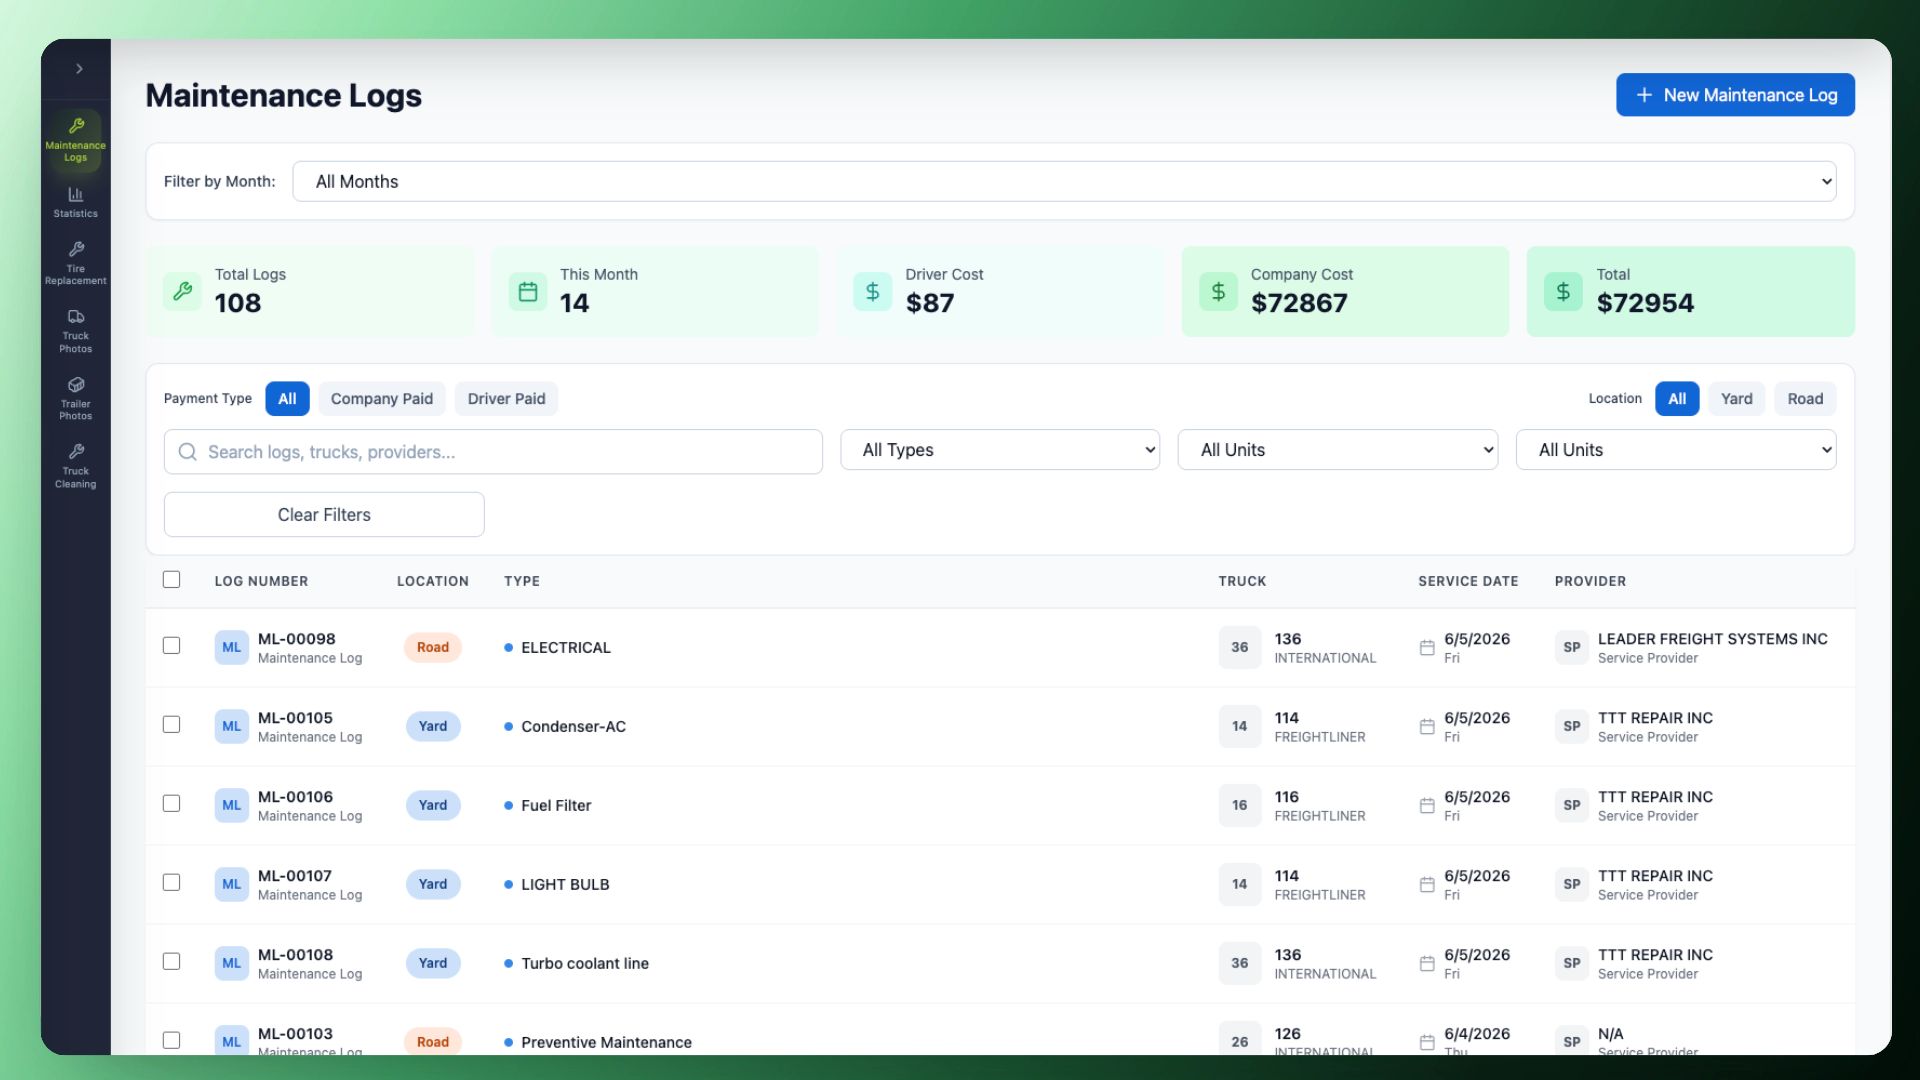Viewport: 1920px width, 1080px height.
Task: Click the ML badge for ML-00098
Action: (x=231, y=647)
